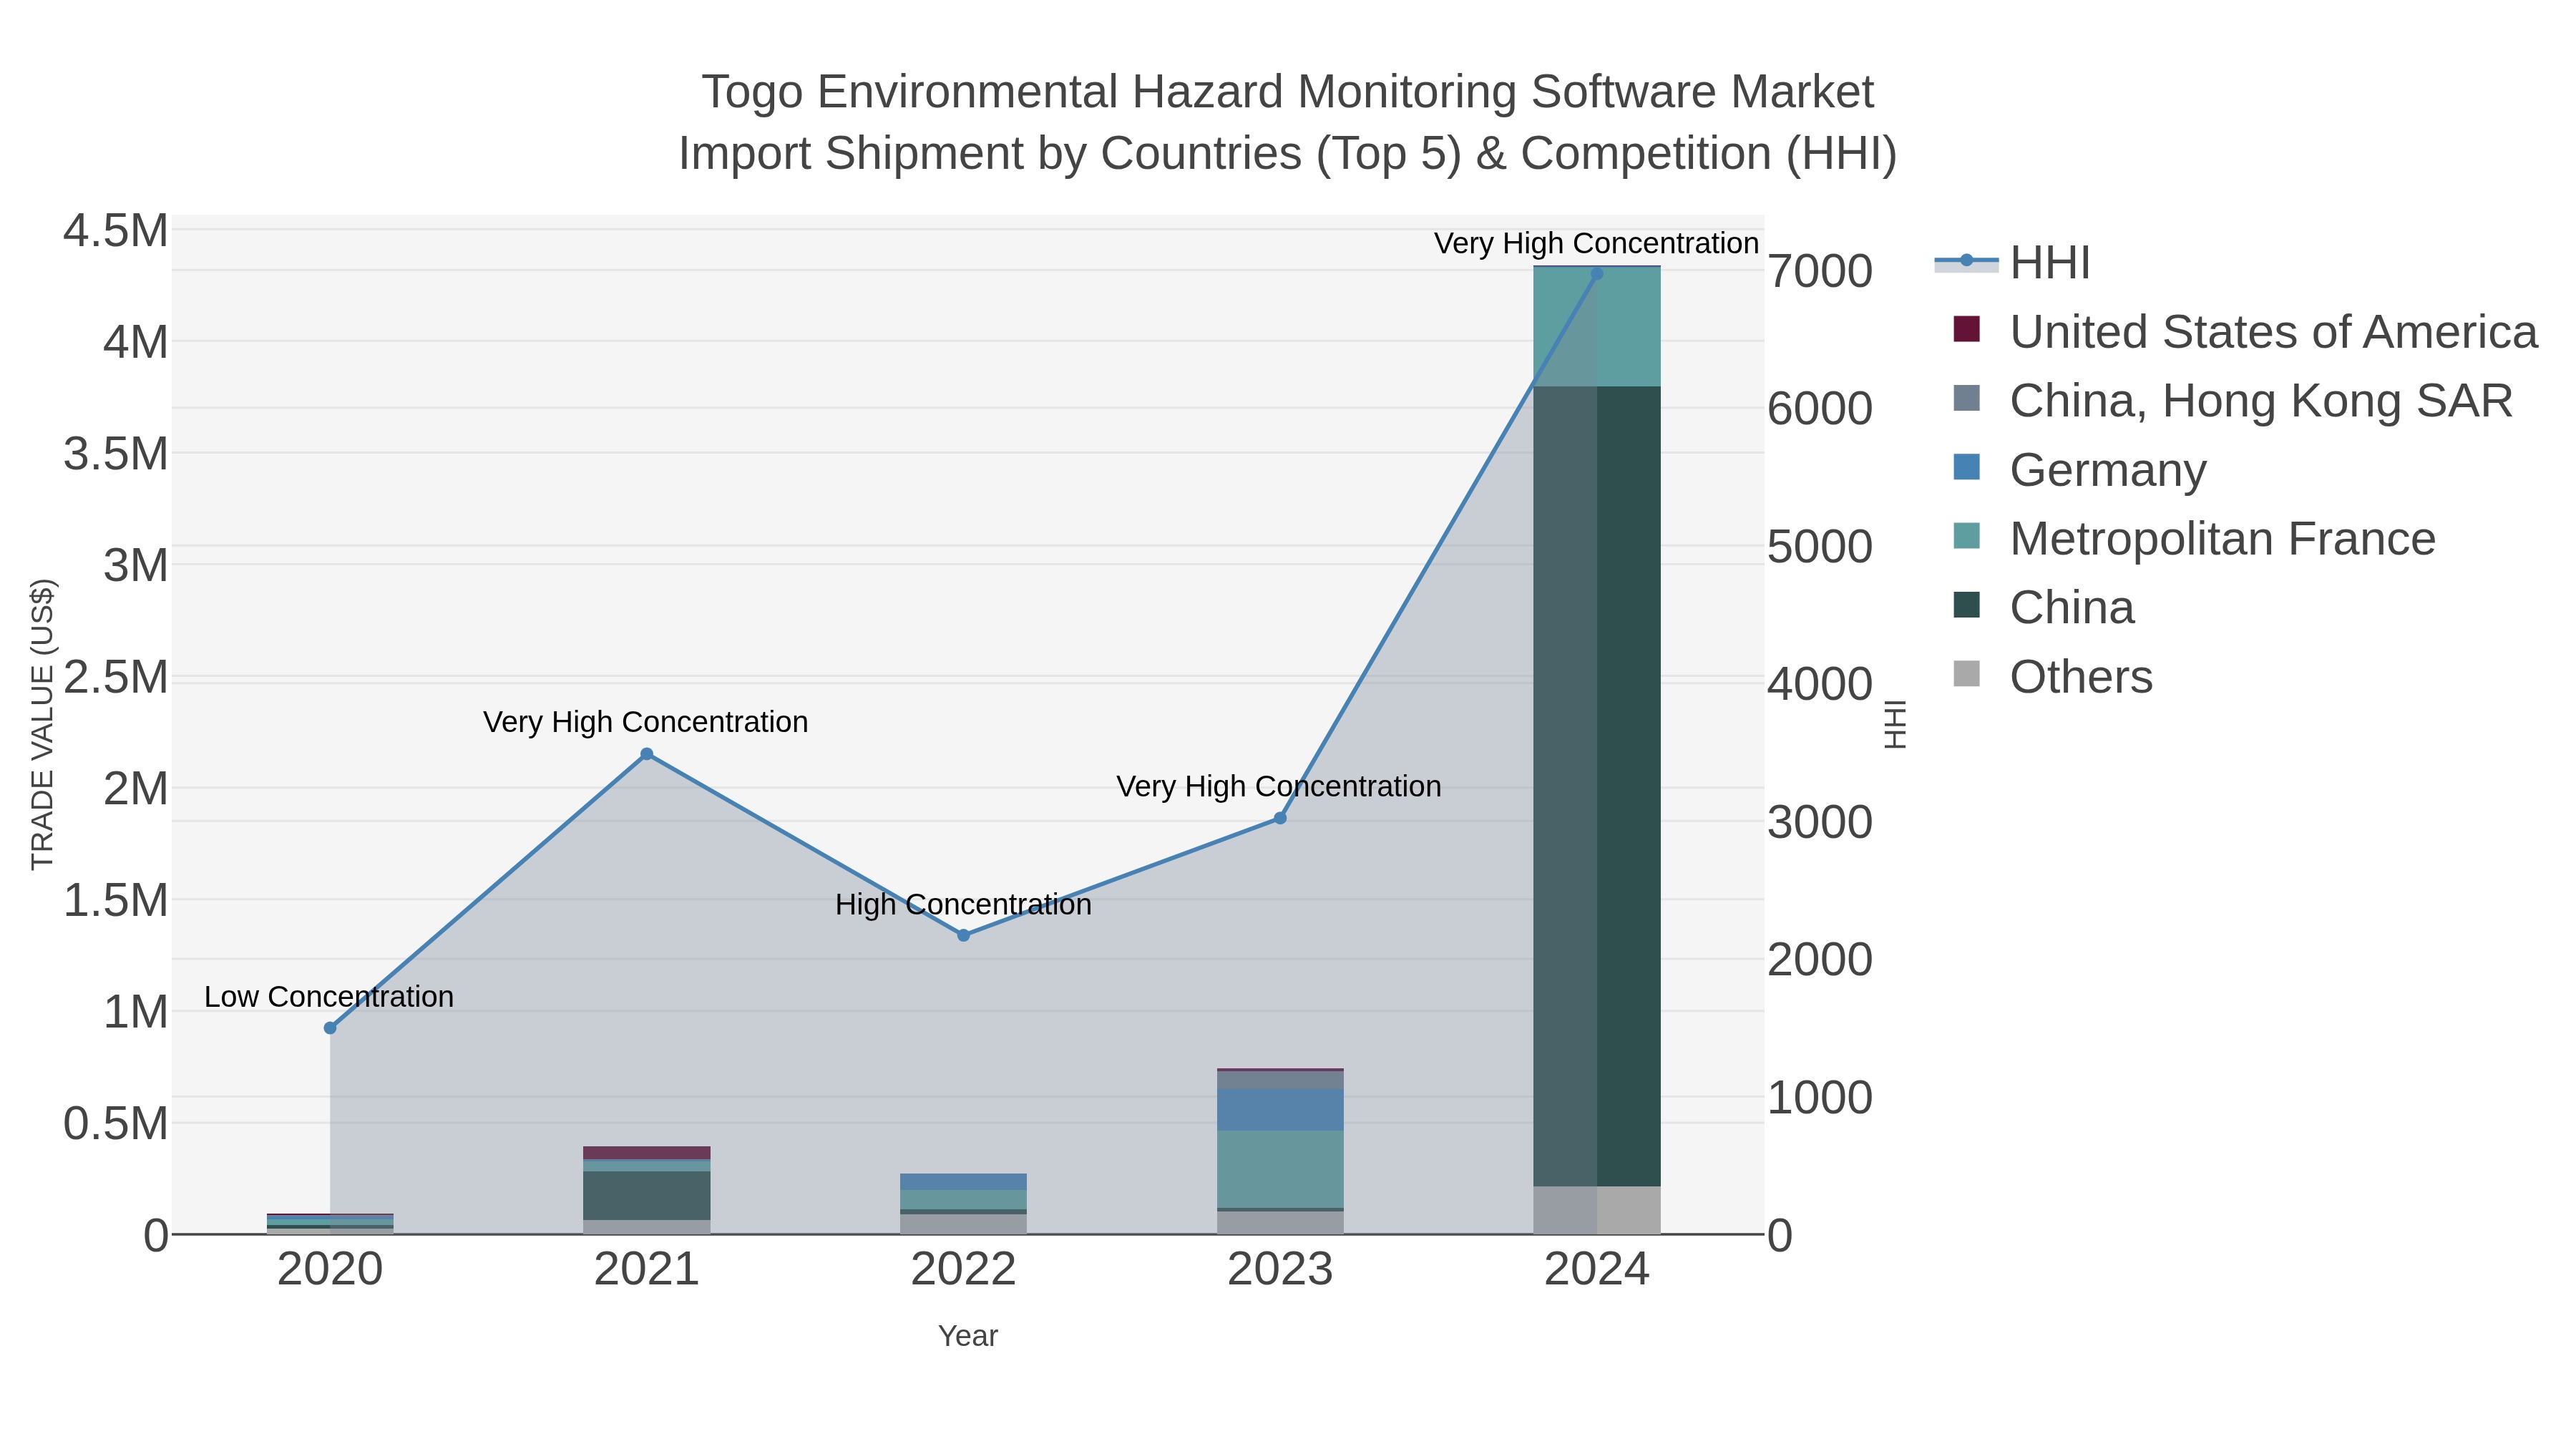Select the China segment of 2024 bar

1597,787
